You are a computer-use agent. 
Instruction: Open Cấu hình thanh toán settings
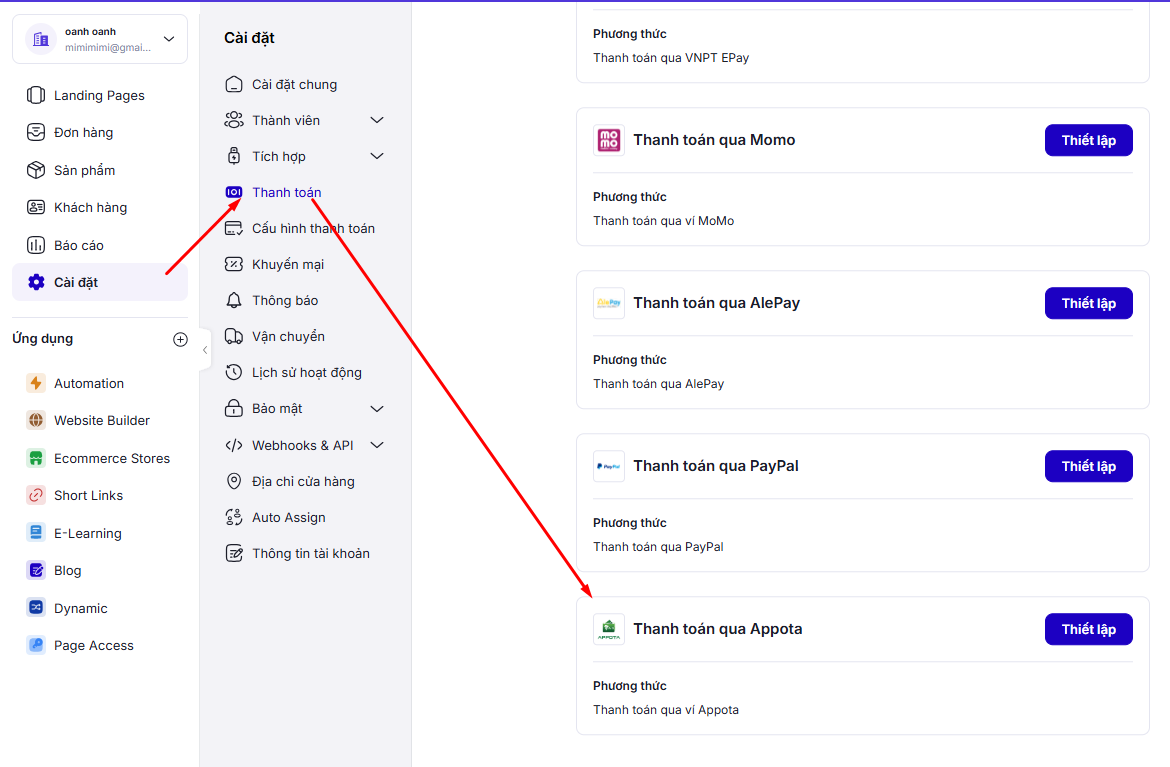(312, 228)
